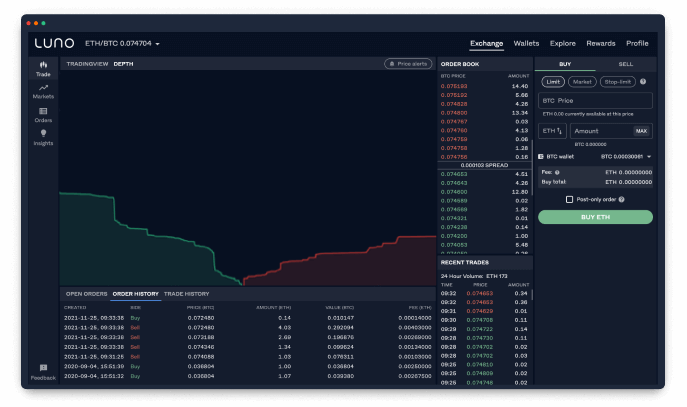Go to the Wallets tab

click(x=526, y=43)
